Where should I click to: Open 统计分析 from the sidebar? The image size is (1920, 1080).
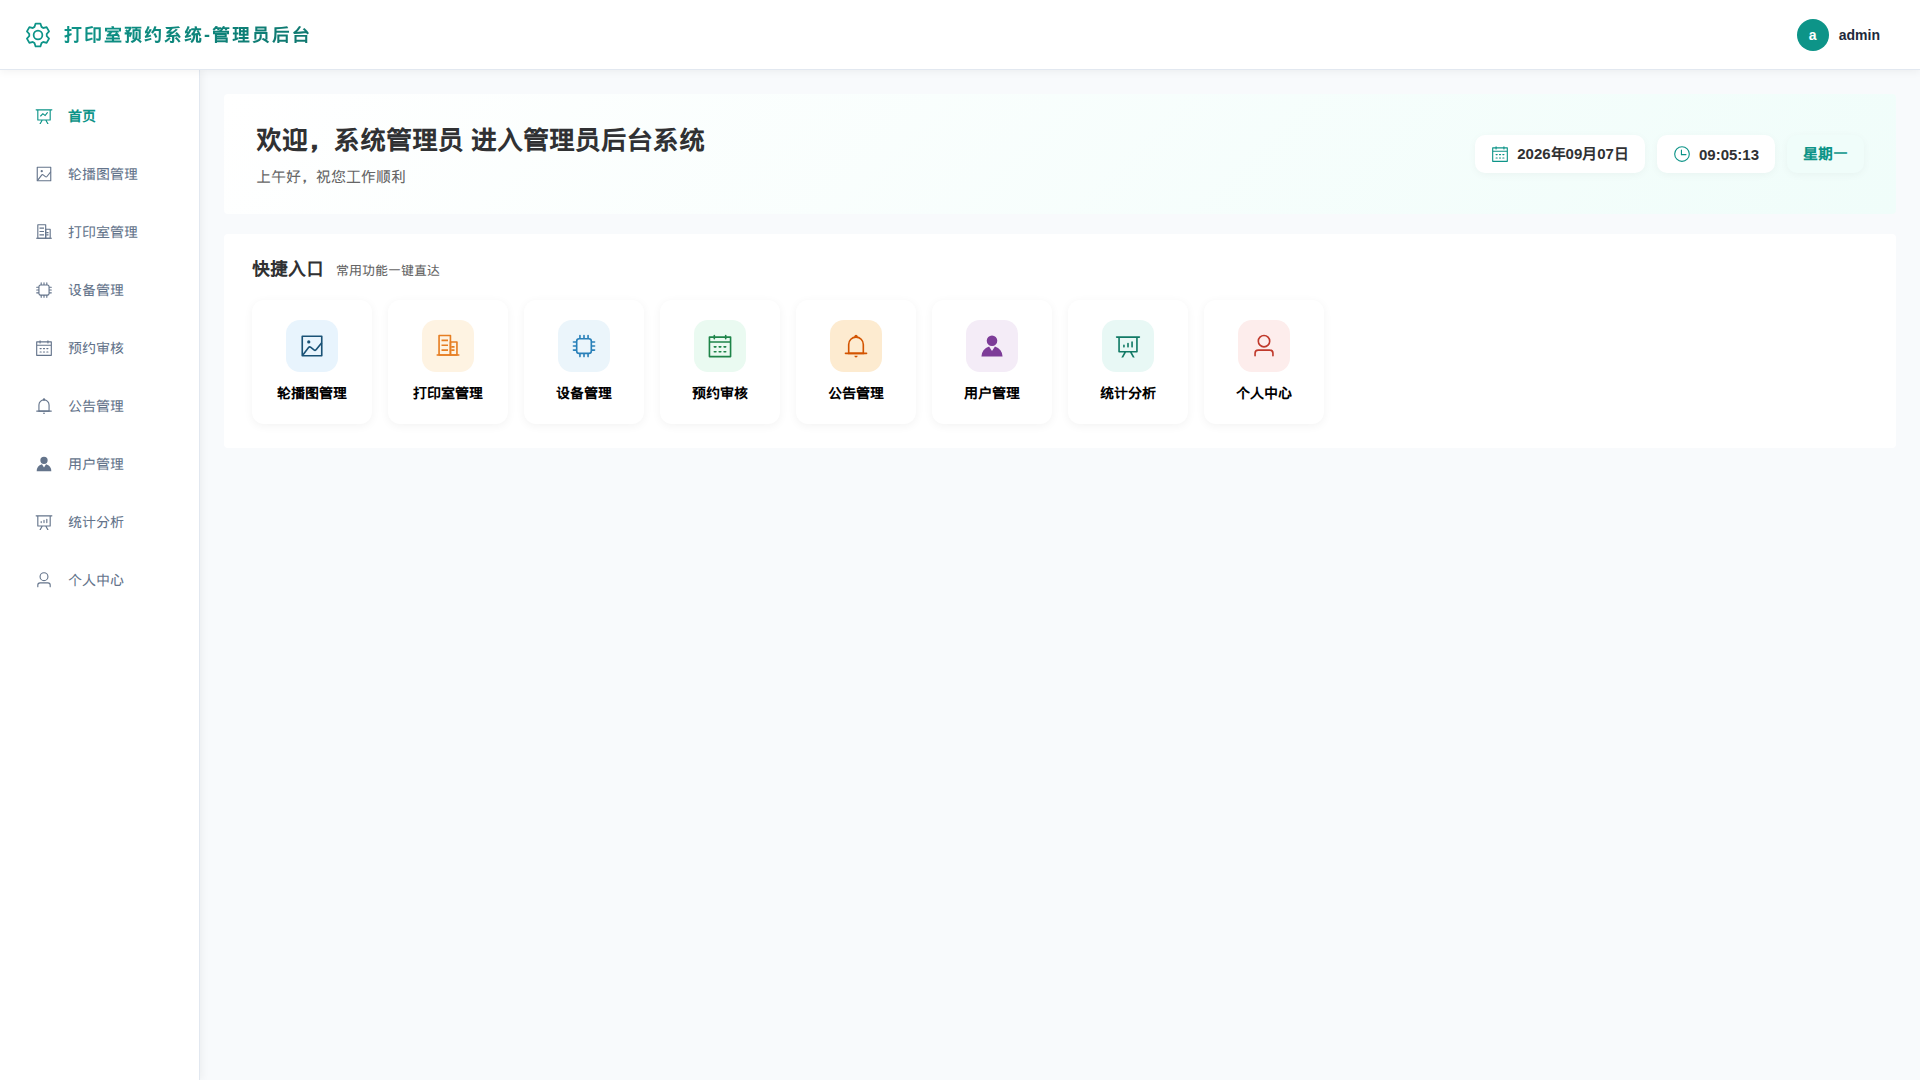click(x=100, y=522)
